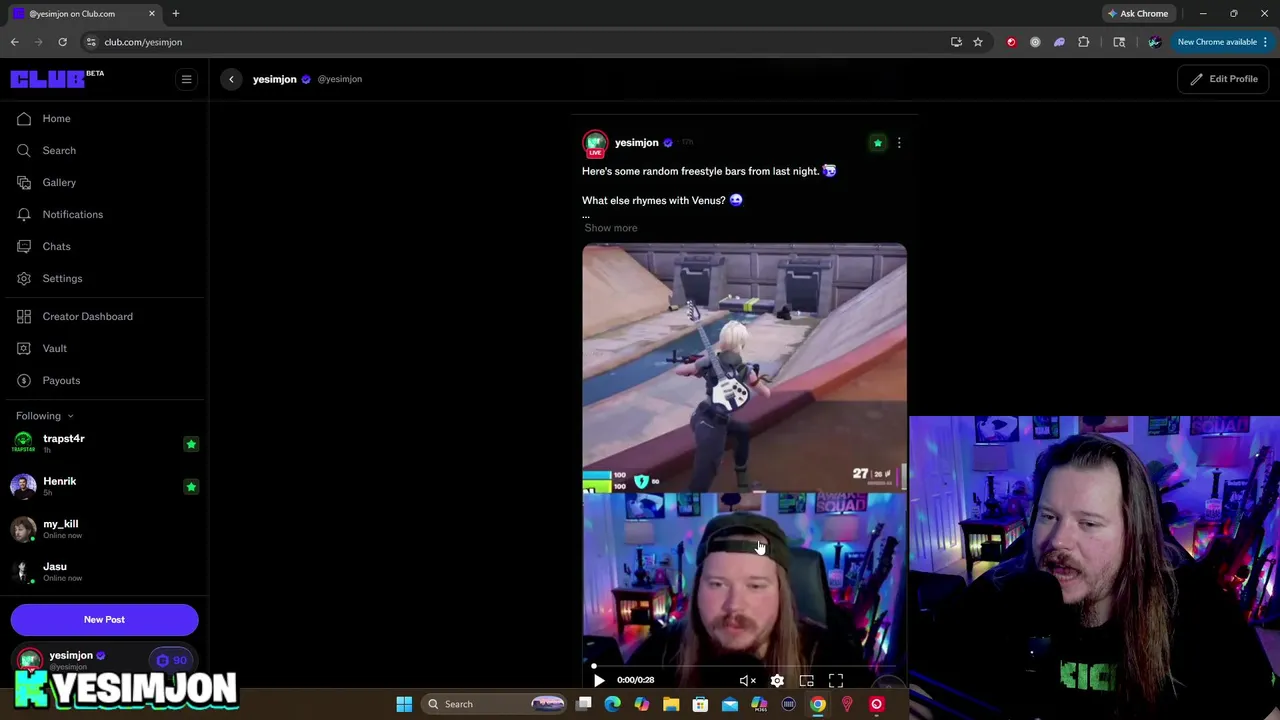Image resolution: width=1280 pixels, height=720 pixels.
Task: Create a New Post
Action: [x=104, y=619]
